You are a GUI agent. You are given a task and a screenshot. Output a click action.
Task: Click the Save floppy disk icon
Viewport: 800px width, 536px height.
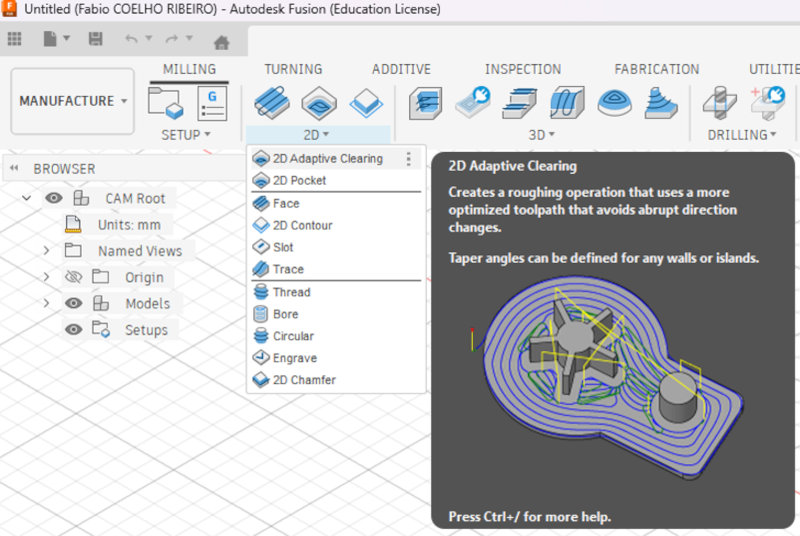[x=95, y=39]
